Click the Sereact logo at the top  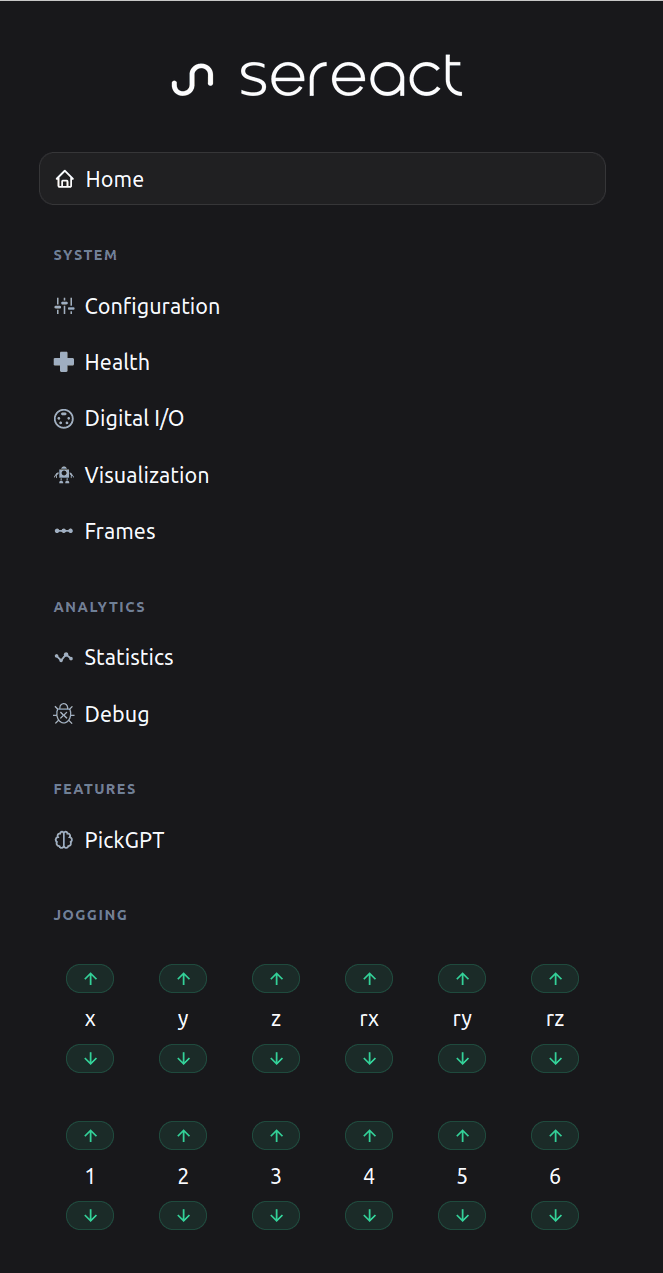(317, 77)
